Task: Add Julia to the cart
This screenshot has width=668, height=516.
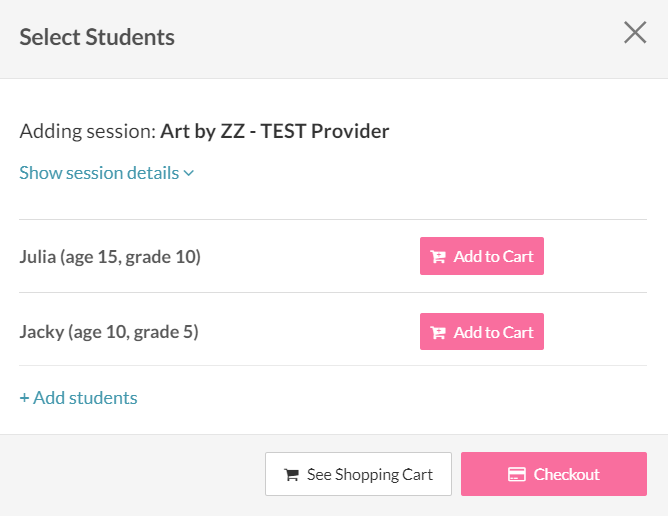Action: coord(482,256)
